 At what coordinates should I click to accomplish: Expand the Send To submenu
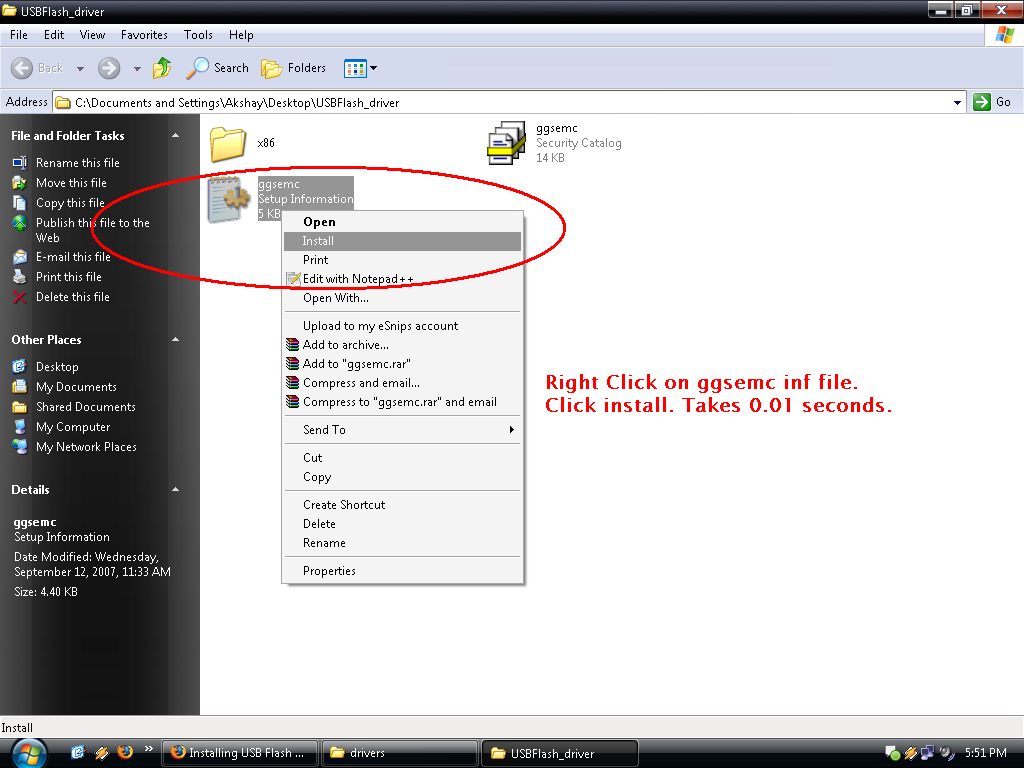[402, 430]
